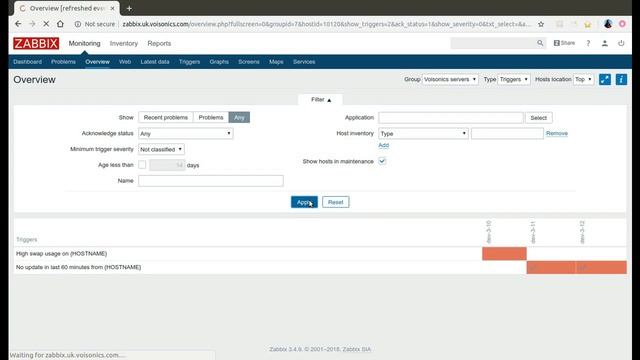Open Host inventory Type dropdown
Viewport: 640px width, 360px height.
pos(423,133)
